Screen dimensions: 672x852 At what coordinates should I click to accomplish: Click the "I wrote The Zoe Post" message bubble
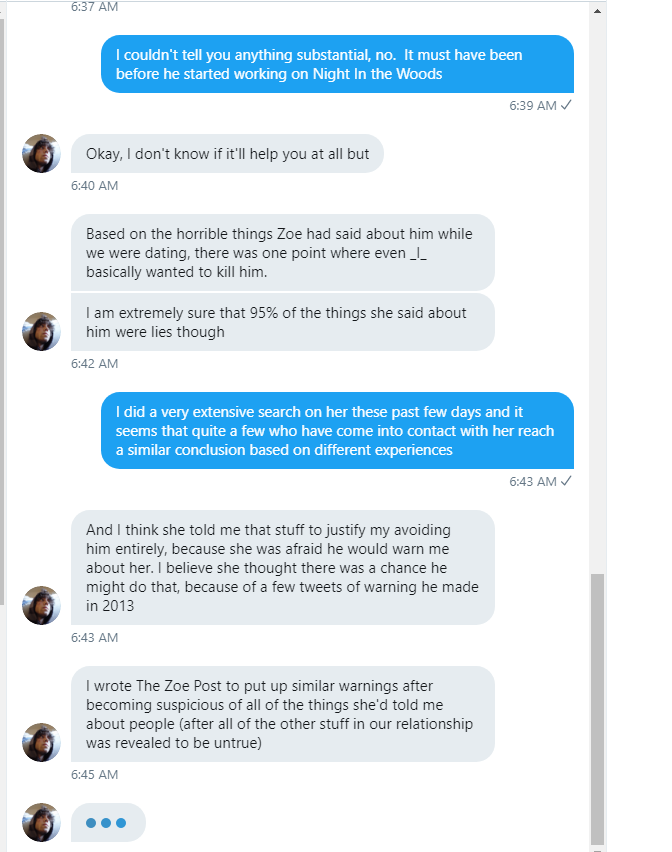click(x=282, y=714)
